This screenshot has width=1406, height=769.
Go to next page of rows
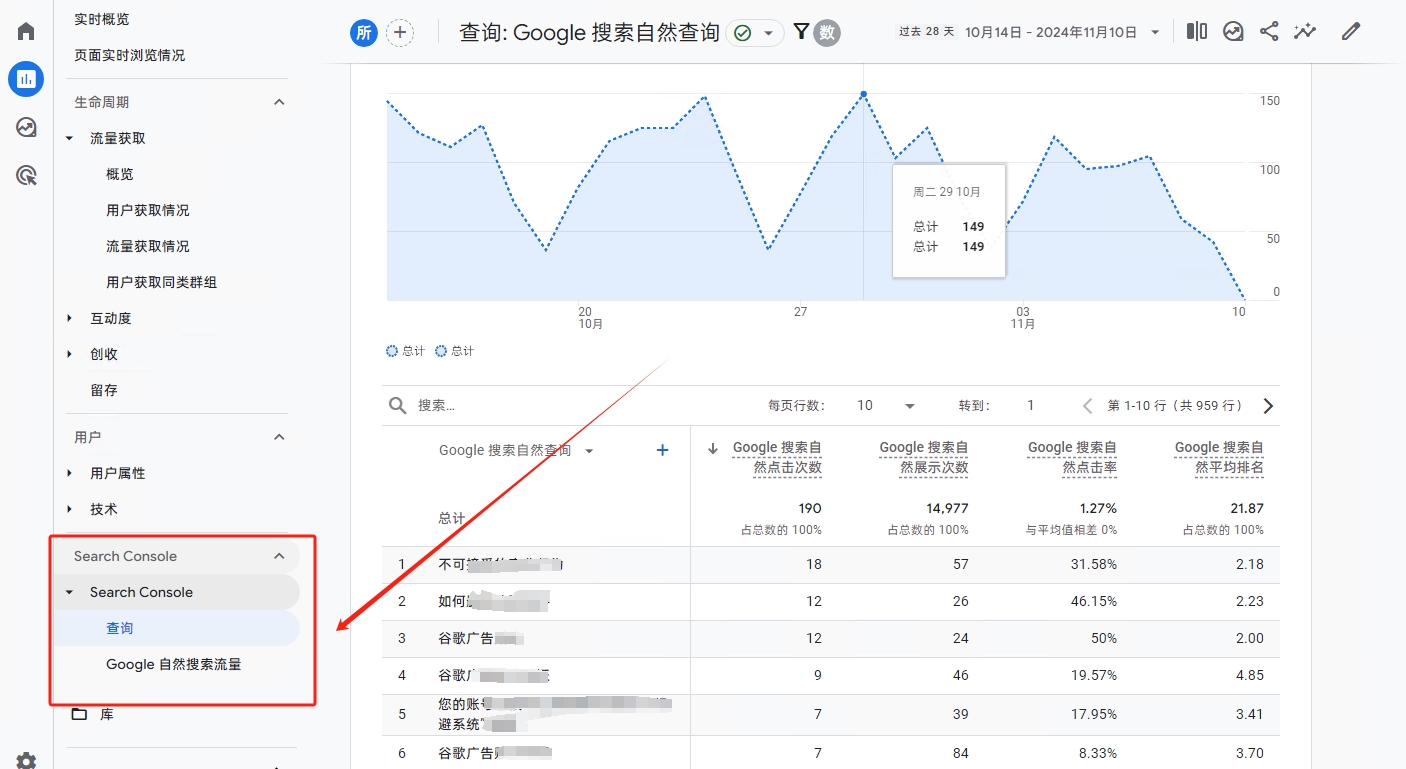[1268, 406]
